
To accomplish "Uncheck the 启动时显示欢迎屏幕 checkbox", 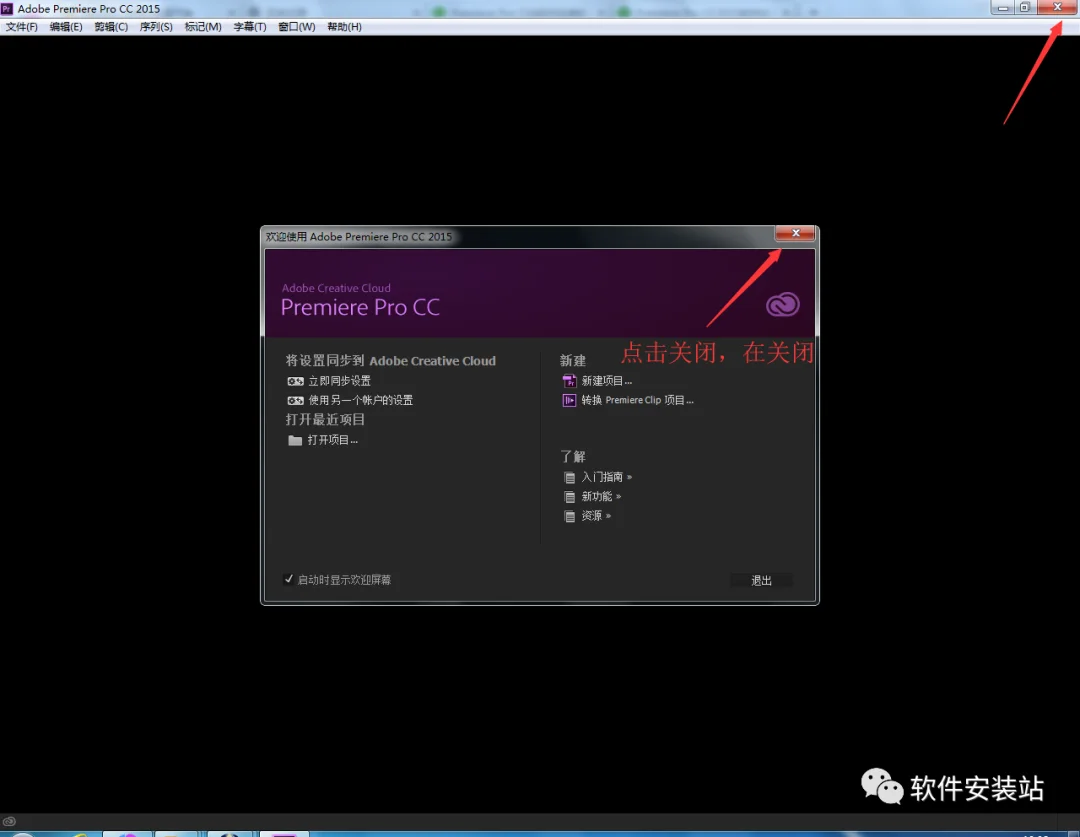I will coord(289,579).
